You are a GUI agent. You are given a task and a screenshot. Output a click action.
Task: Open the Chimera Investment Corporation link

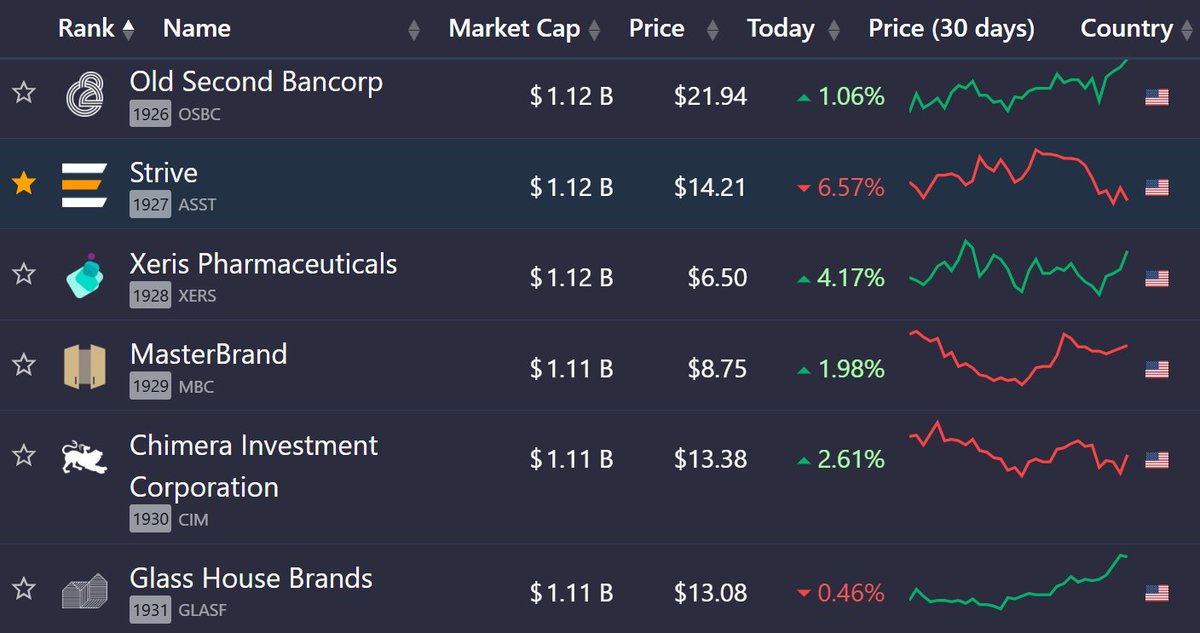[x=254, y=466]
